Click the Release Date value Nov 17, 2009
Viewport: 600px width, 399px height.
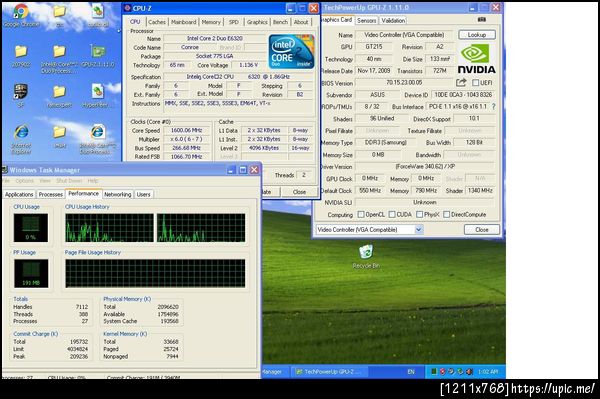click(x=373, y=71)
